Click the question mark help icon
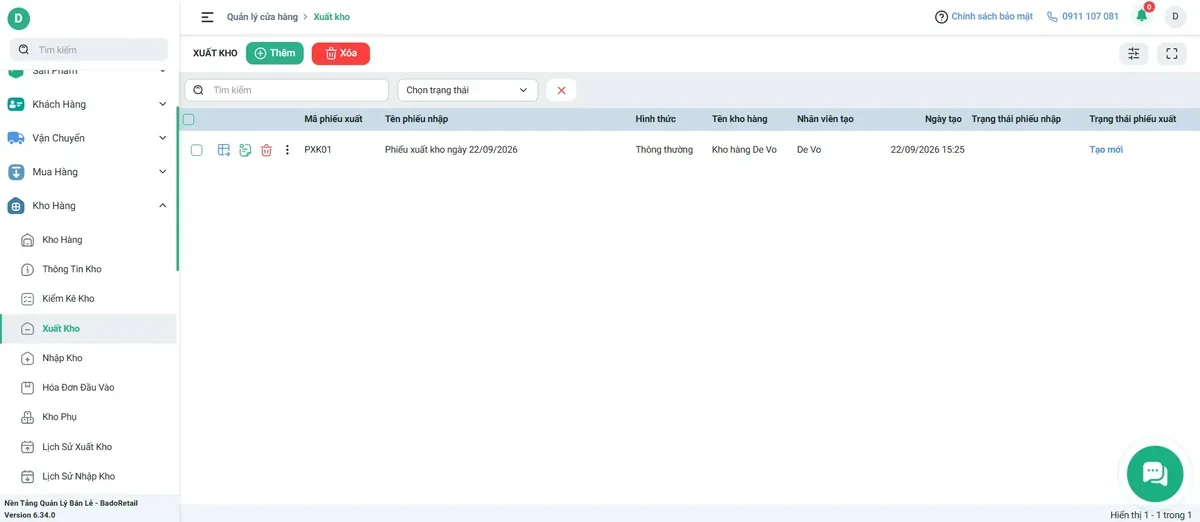The image size is (1200, 522). [941, 17]
